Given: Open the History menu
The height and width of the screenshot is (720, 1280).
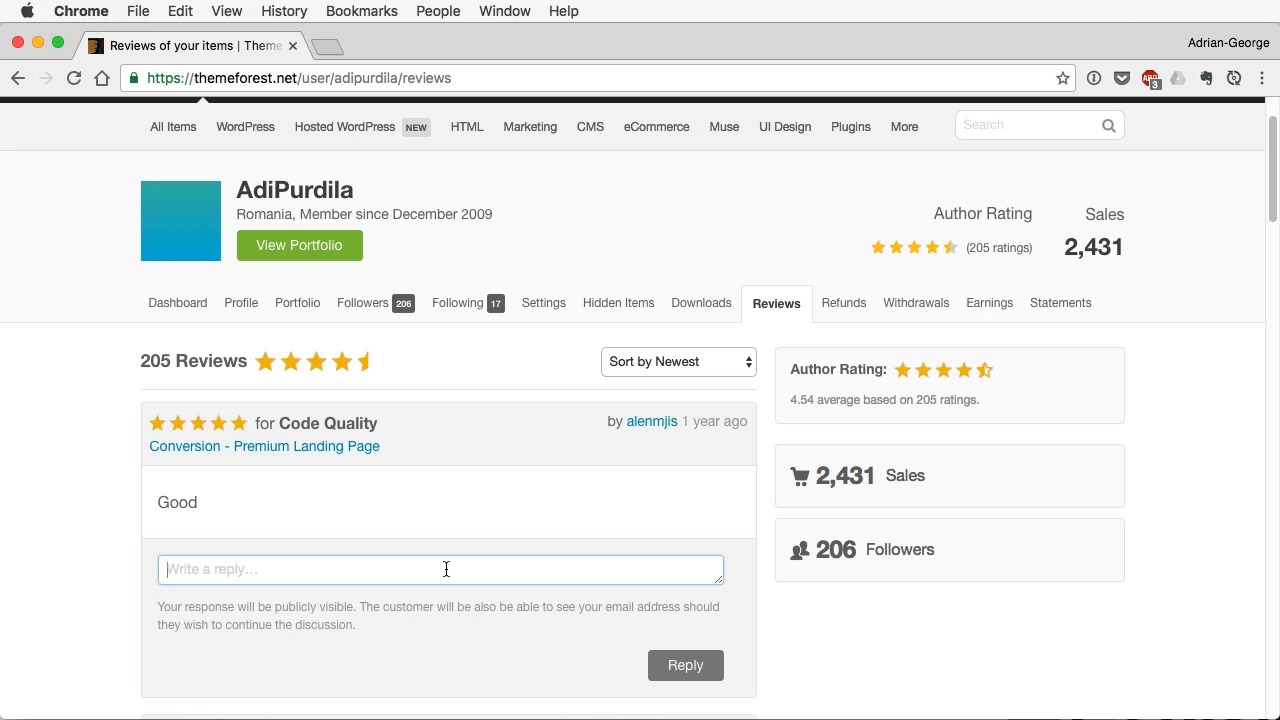Looking at the screenshot, I should pos(284,11).
